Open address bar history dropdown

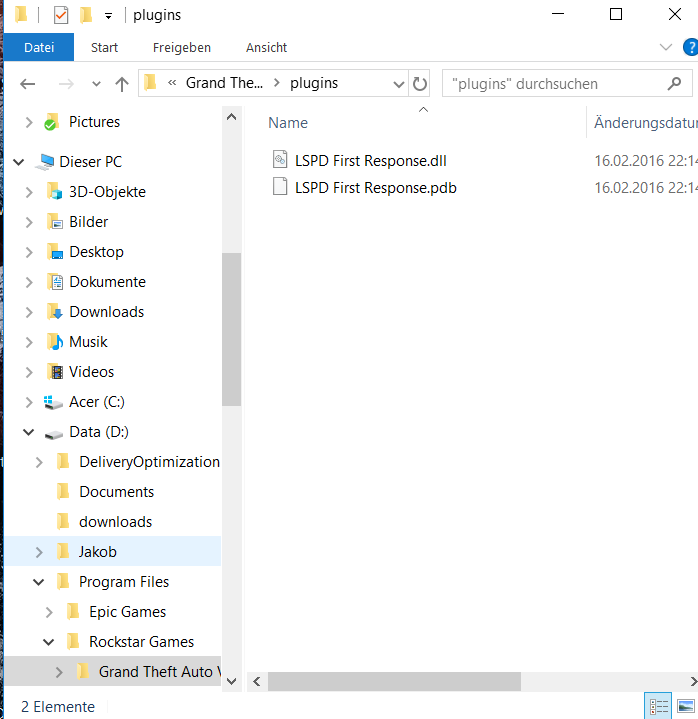tap(399, 84)
